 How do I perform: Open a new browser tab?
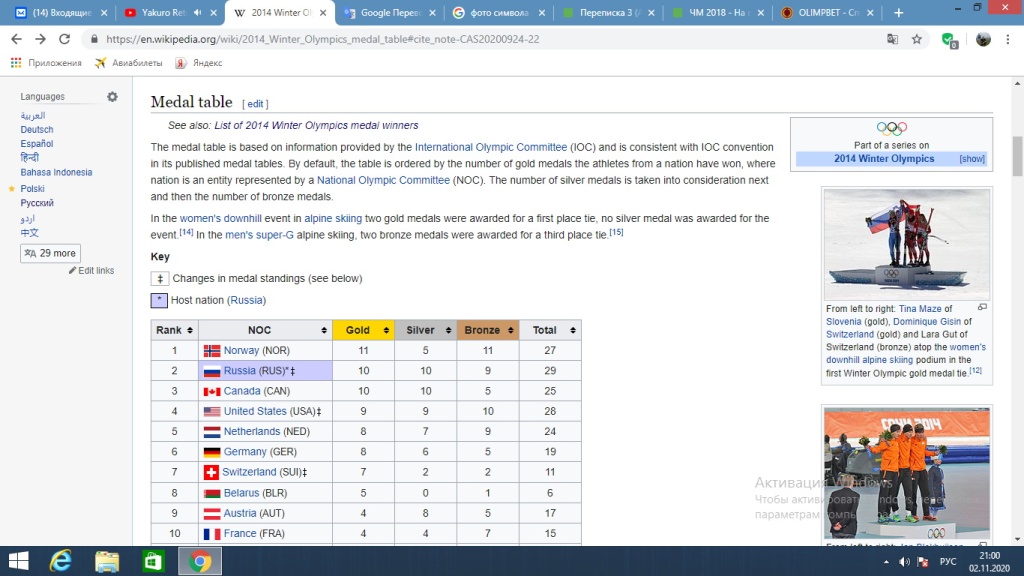899,12
